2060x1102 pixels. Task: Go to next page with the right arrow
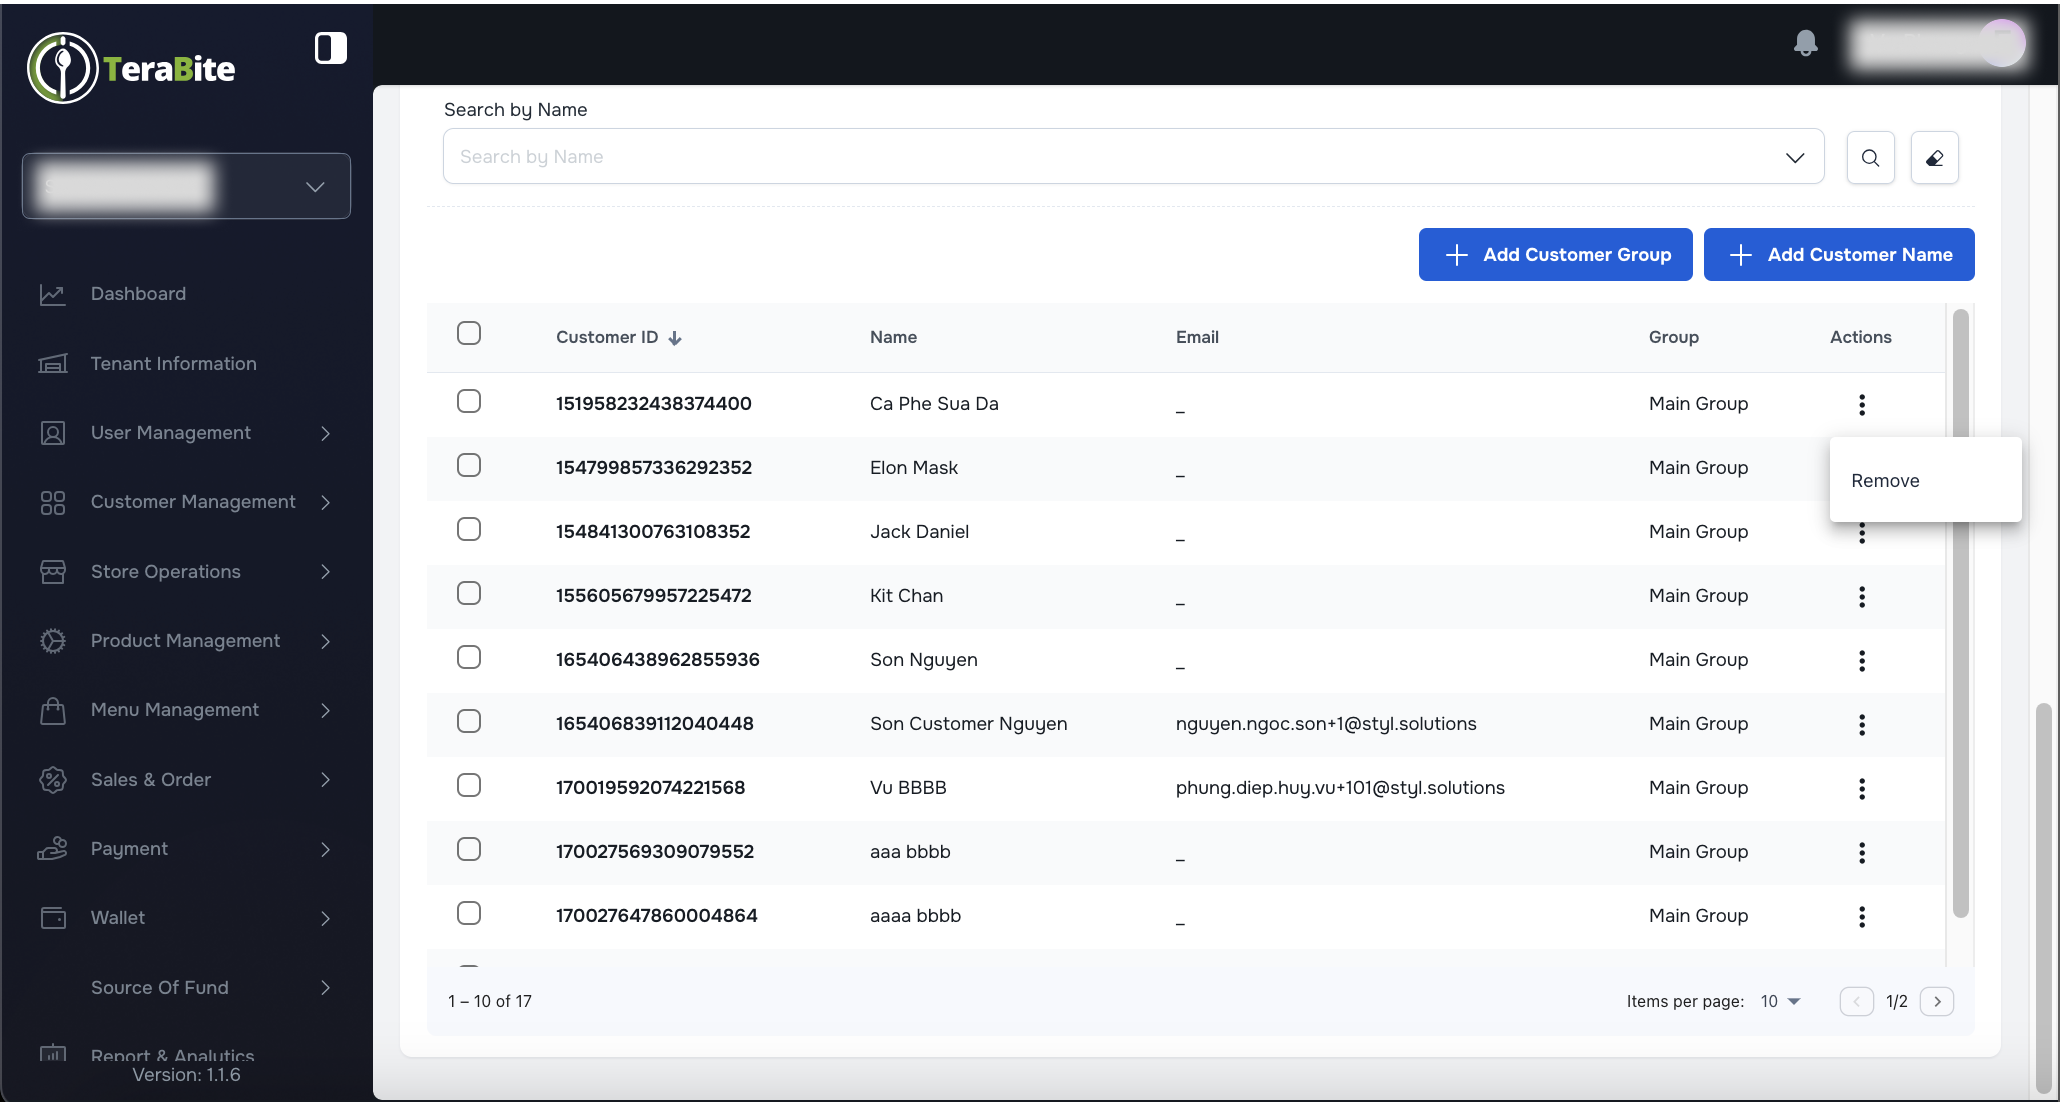(x=1938, y=1001)
